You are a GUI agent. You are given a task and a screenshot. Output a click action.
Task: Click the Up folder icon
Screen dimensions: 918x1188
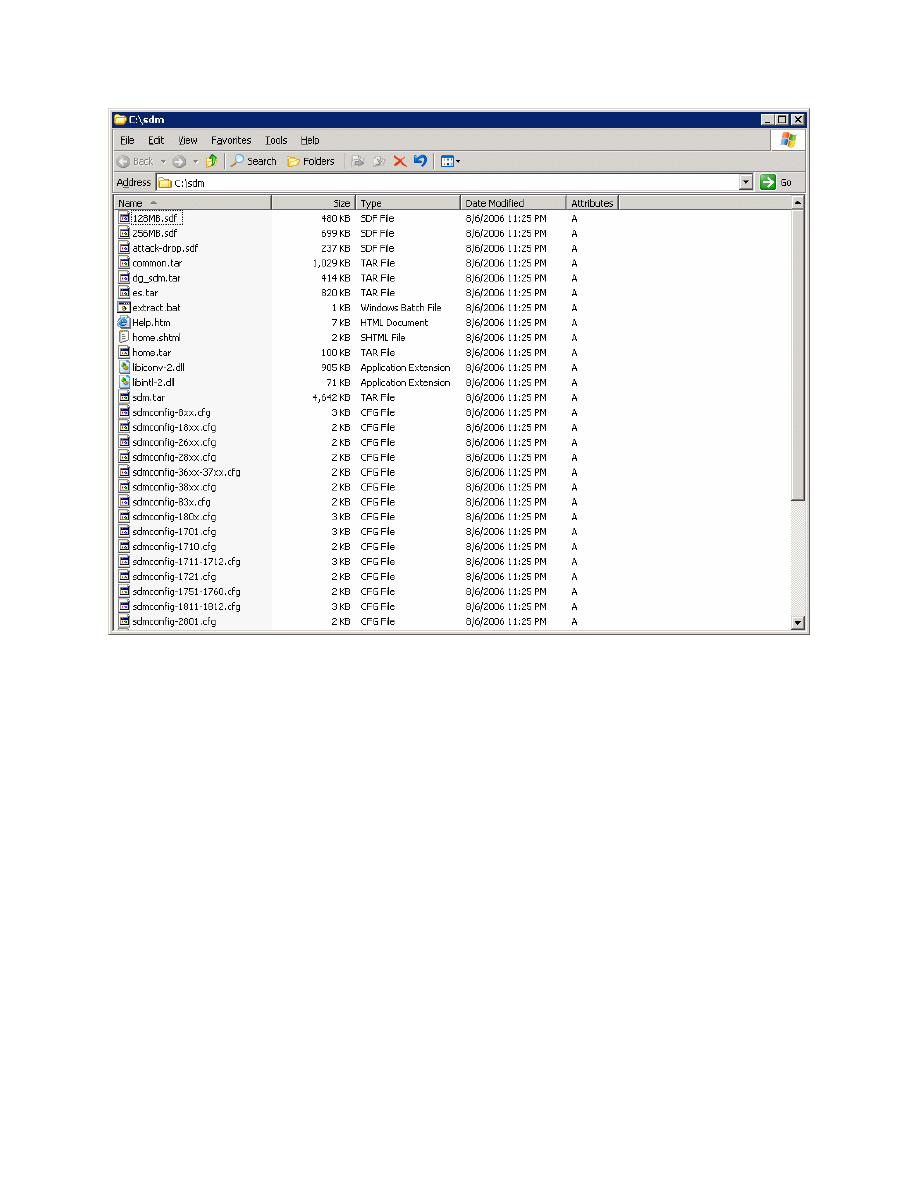click(211, 161)
